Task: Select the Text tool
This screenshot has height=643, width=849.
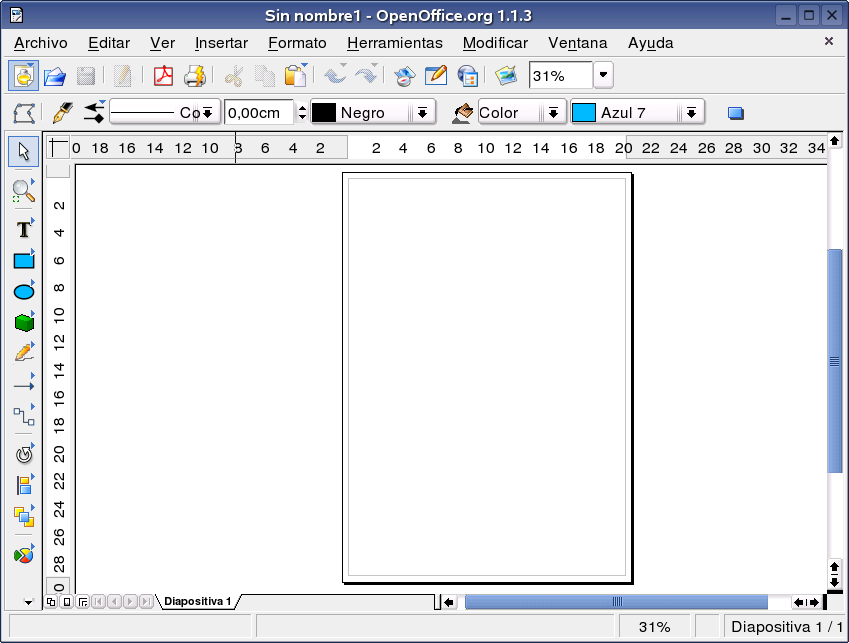Action: 23,229
